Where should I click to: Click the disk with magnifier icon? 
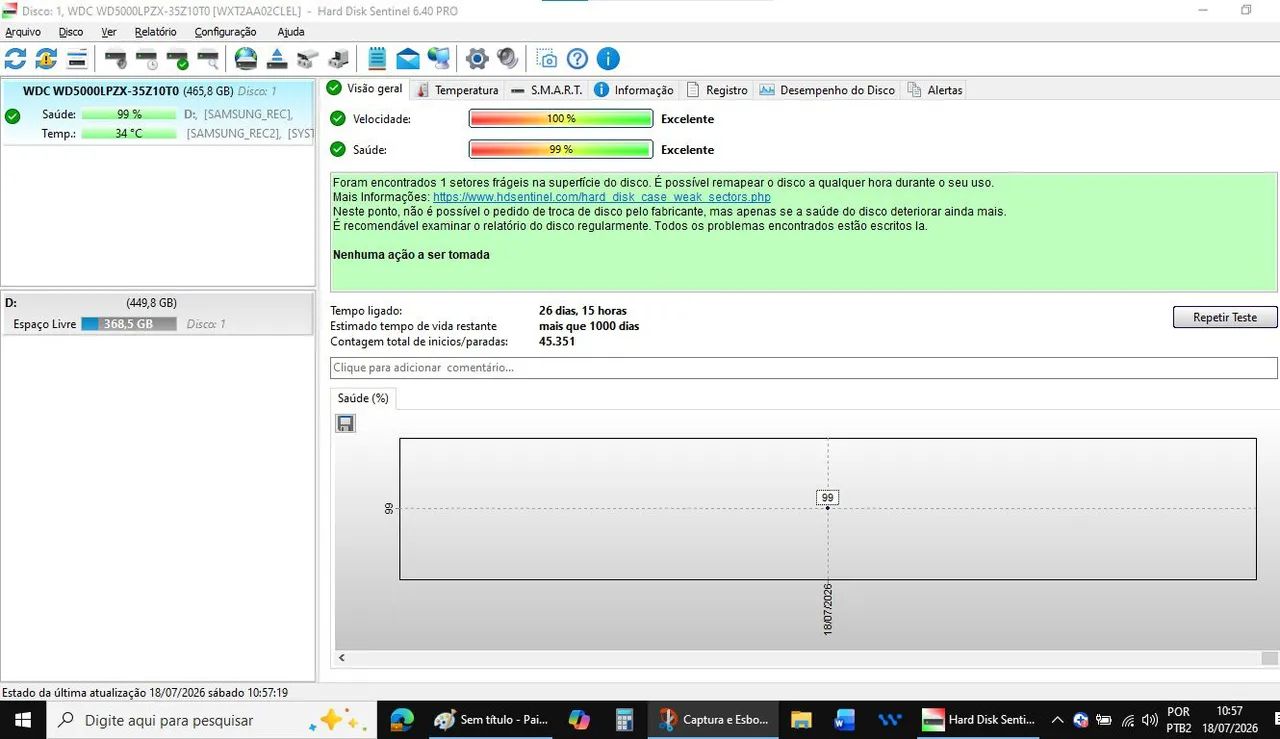point(208,59)
